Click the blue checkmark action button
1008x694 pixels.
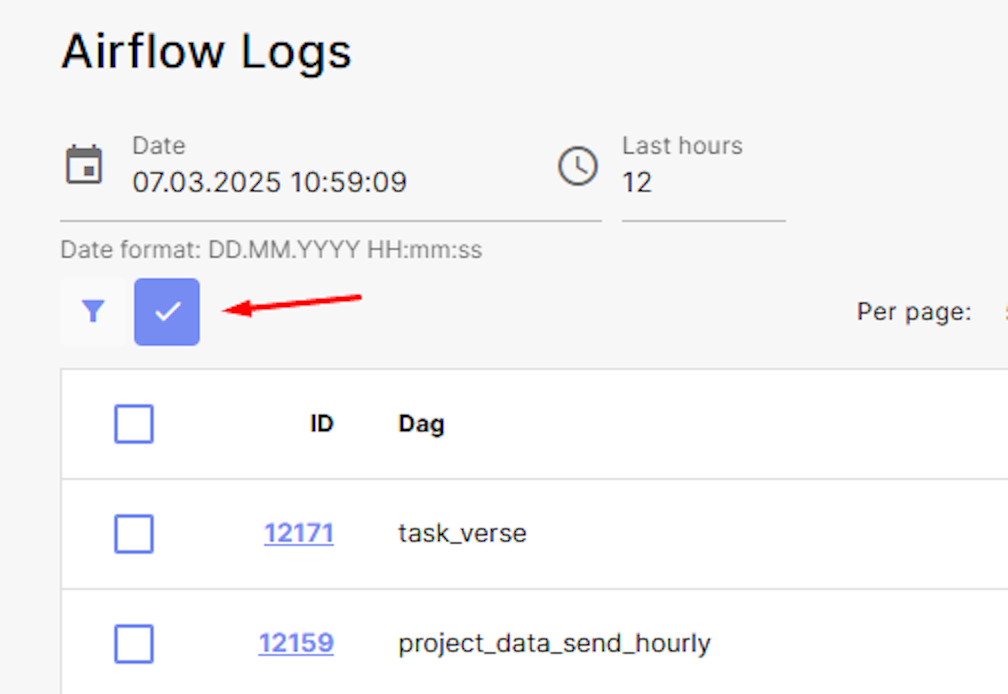tap(167, 312)
